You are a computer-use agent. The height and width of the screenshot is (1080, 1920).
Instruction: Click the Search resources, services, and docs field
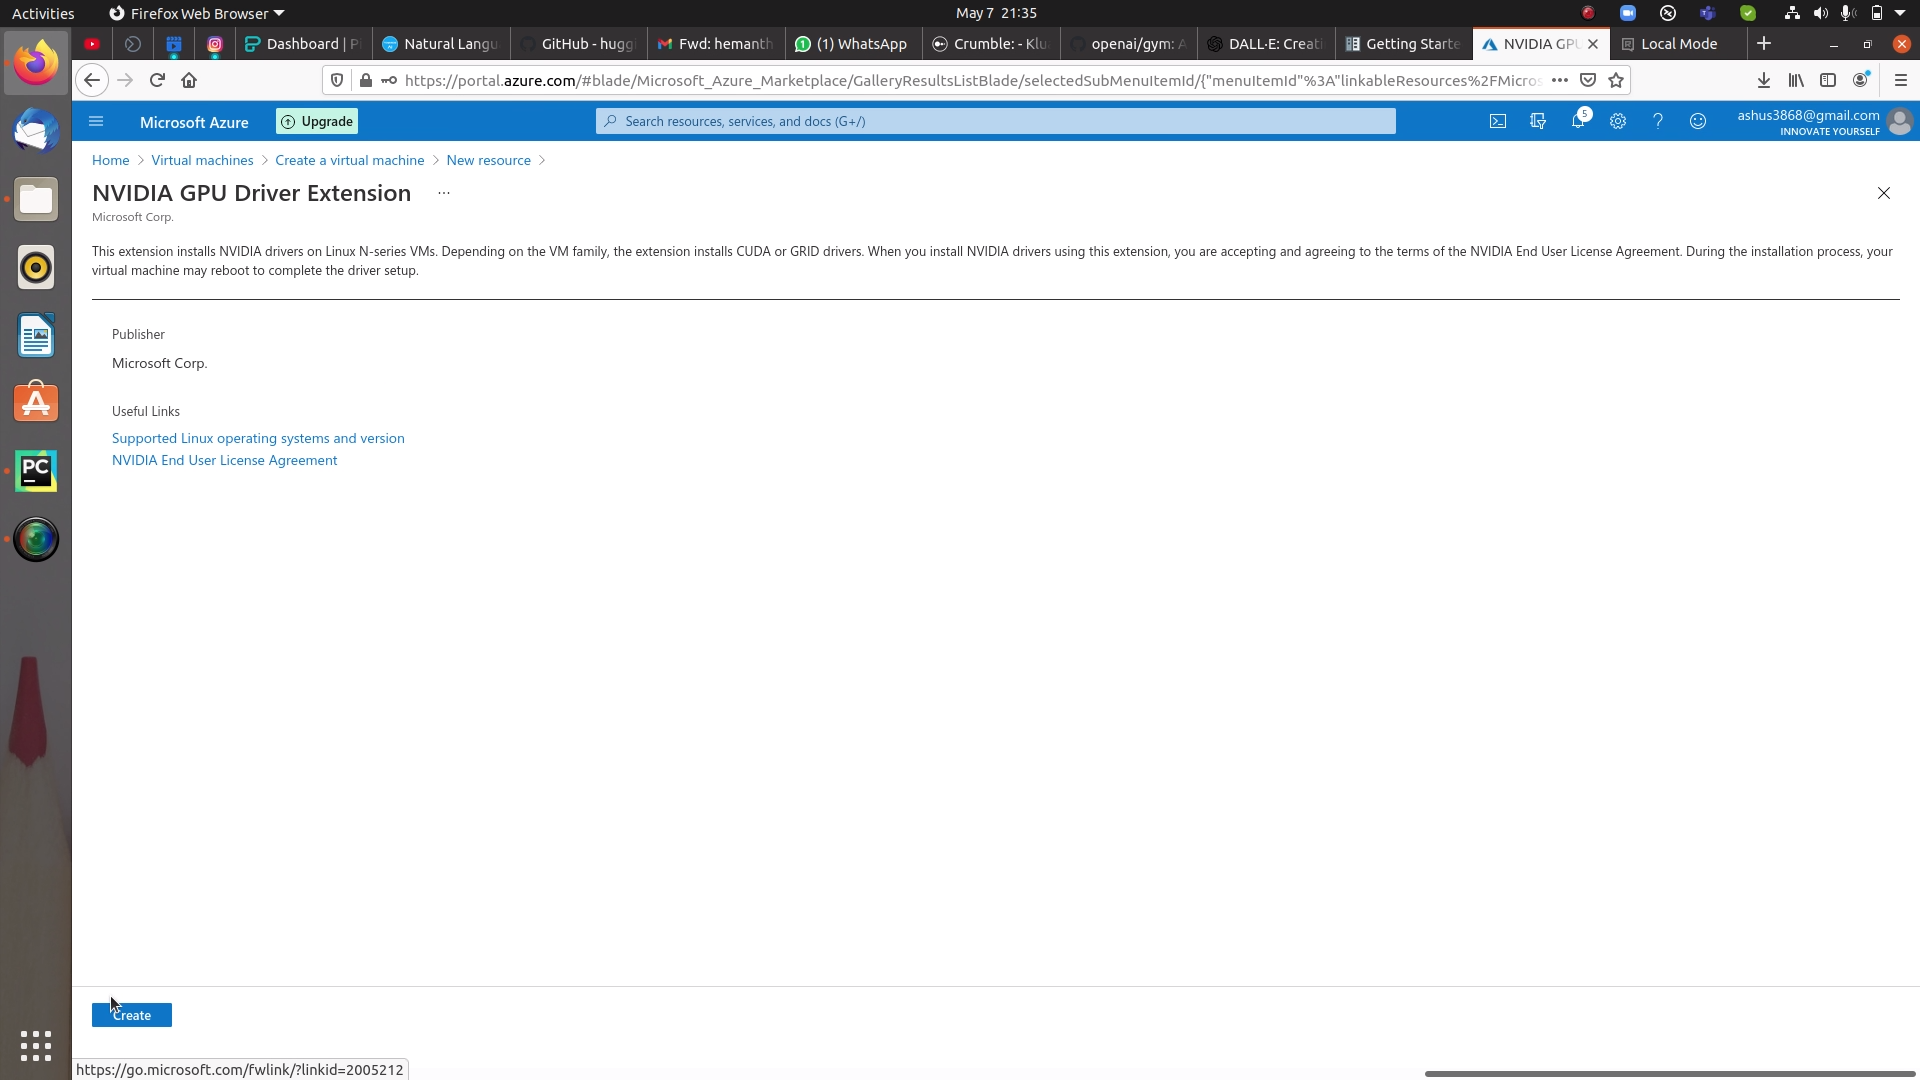tap(997, 121)
